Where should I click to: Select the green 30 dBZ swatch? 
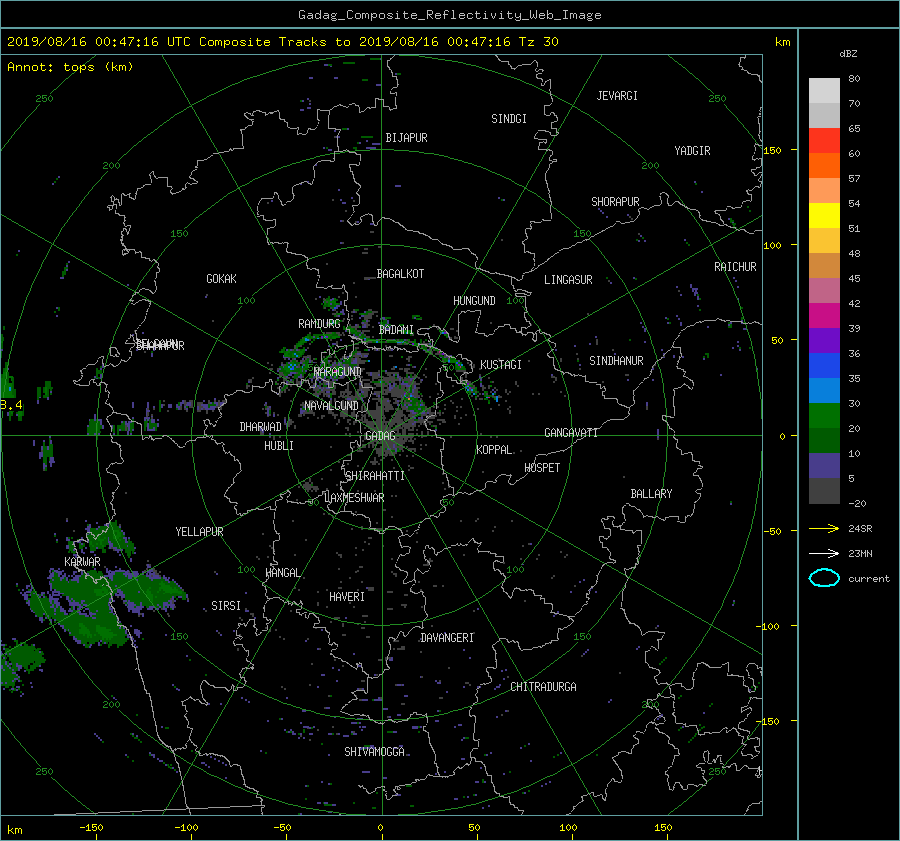pyautogui.click(x=824, y=415)
